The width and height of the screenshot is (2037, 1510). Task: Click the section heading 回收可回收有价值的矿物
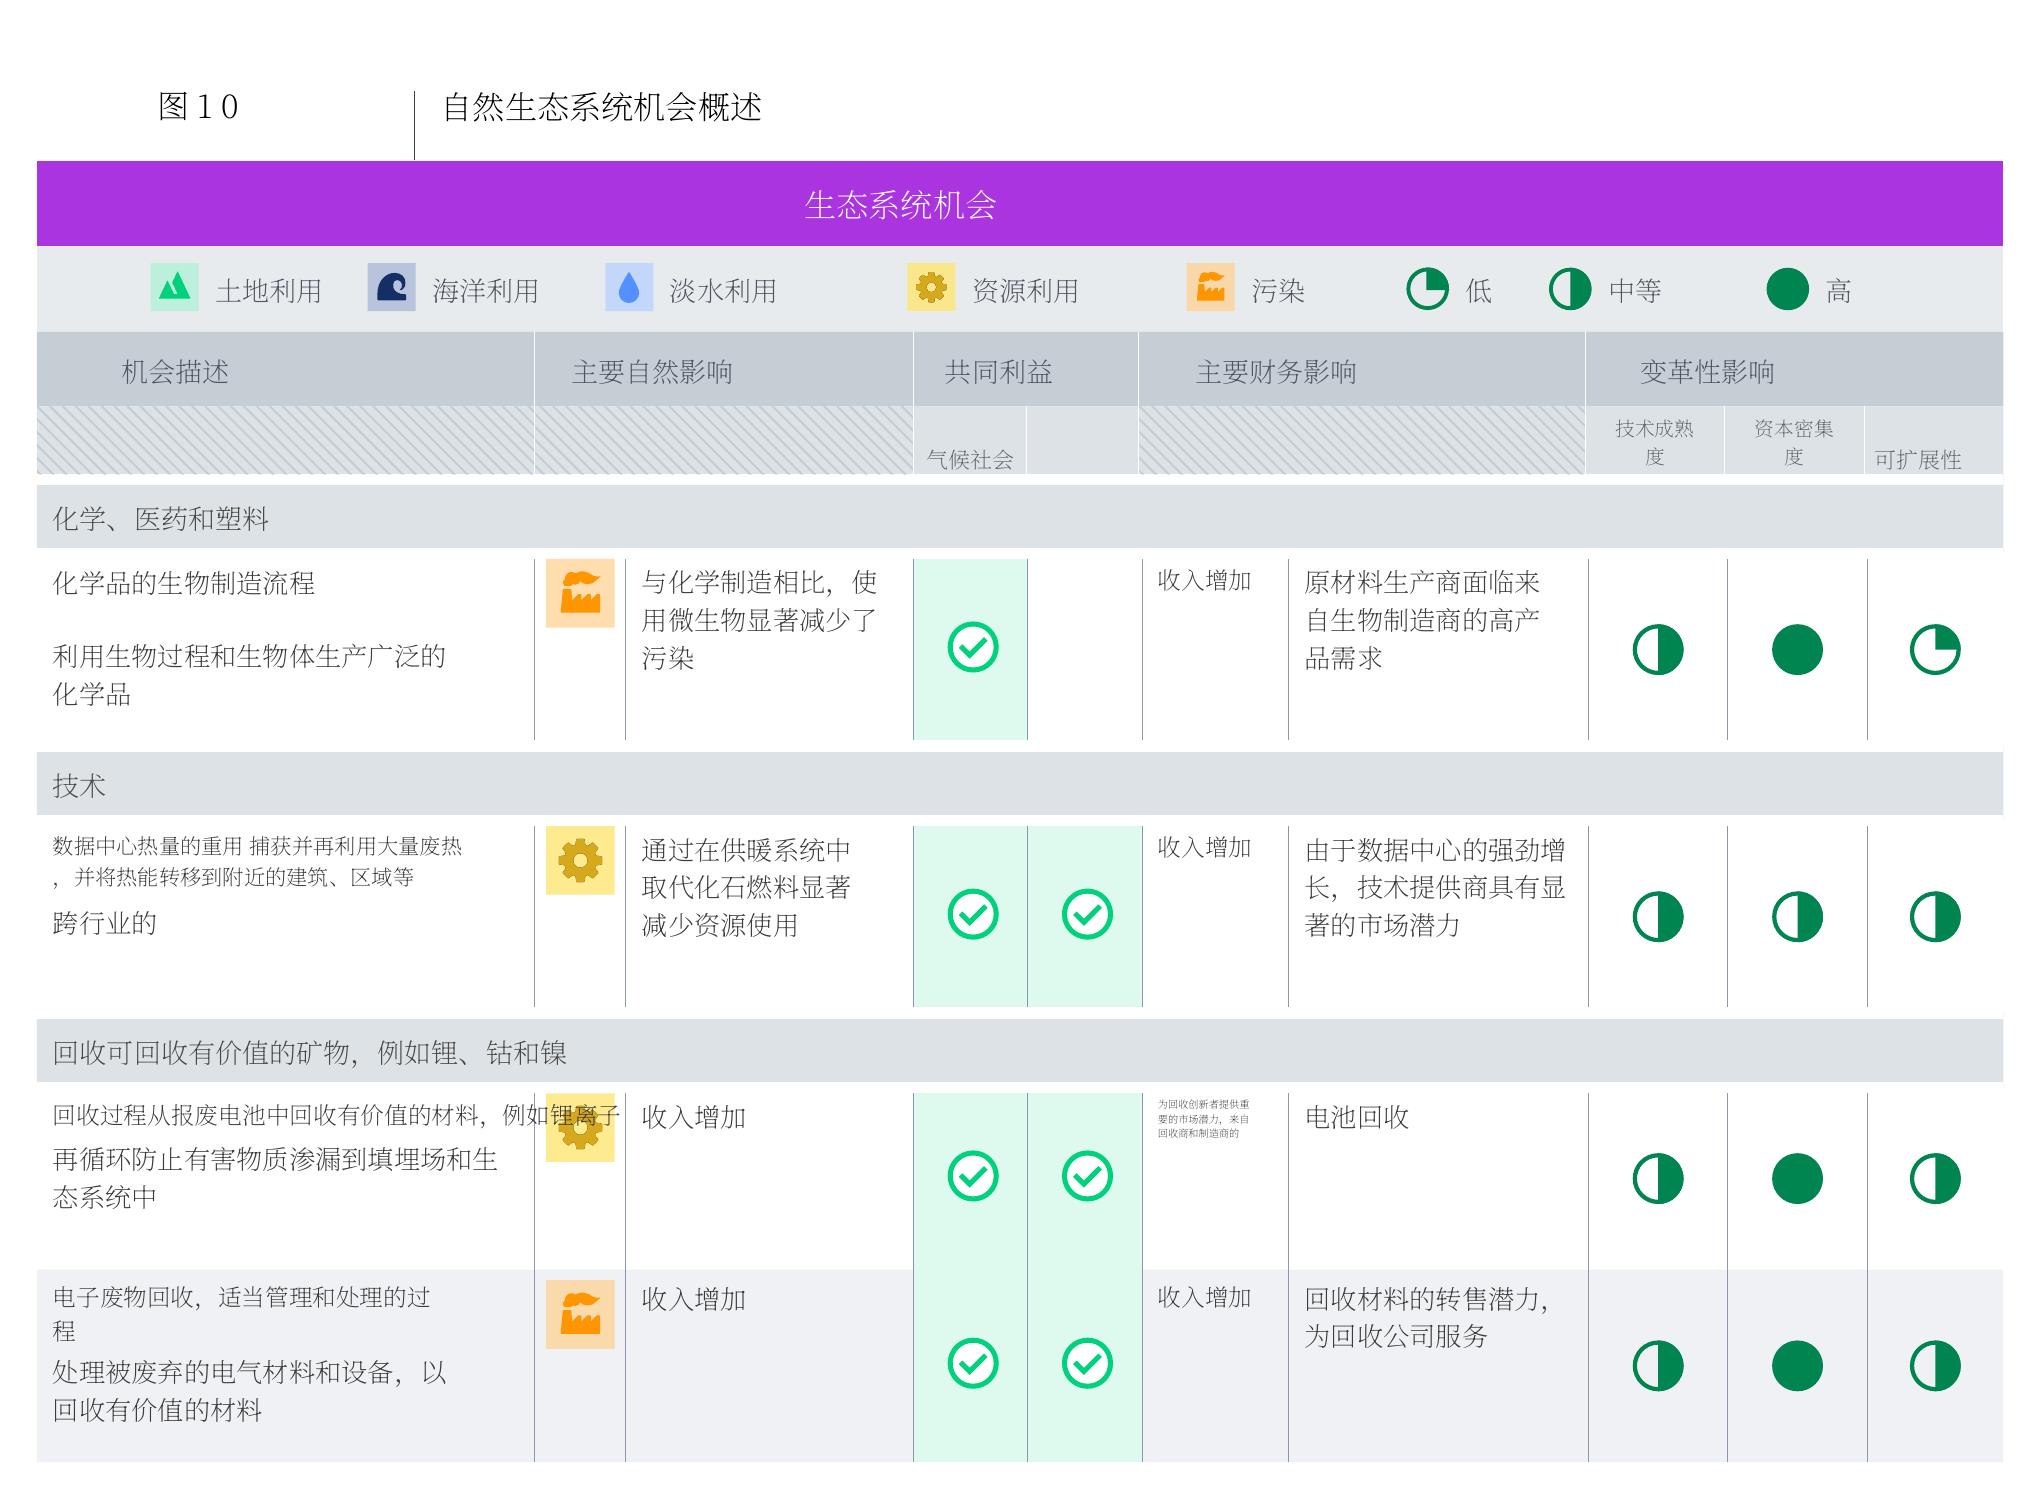309,1052
